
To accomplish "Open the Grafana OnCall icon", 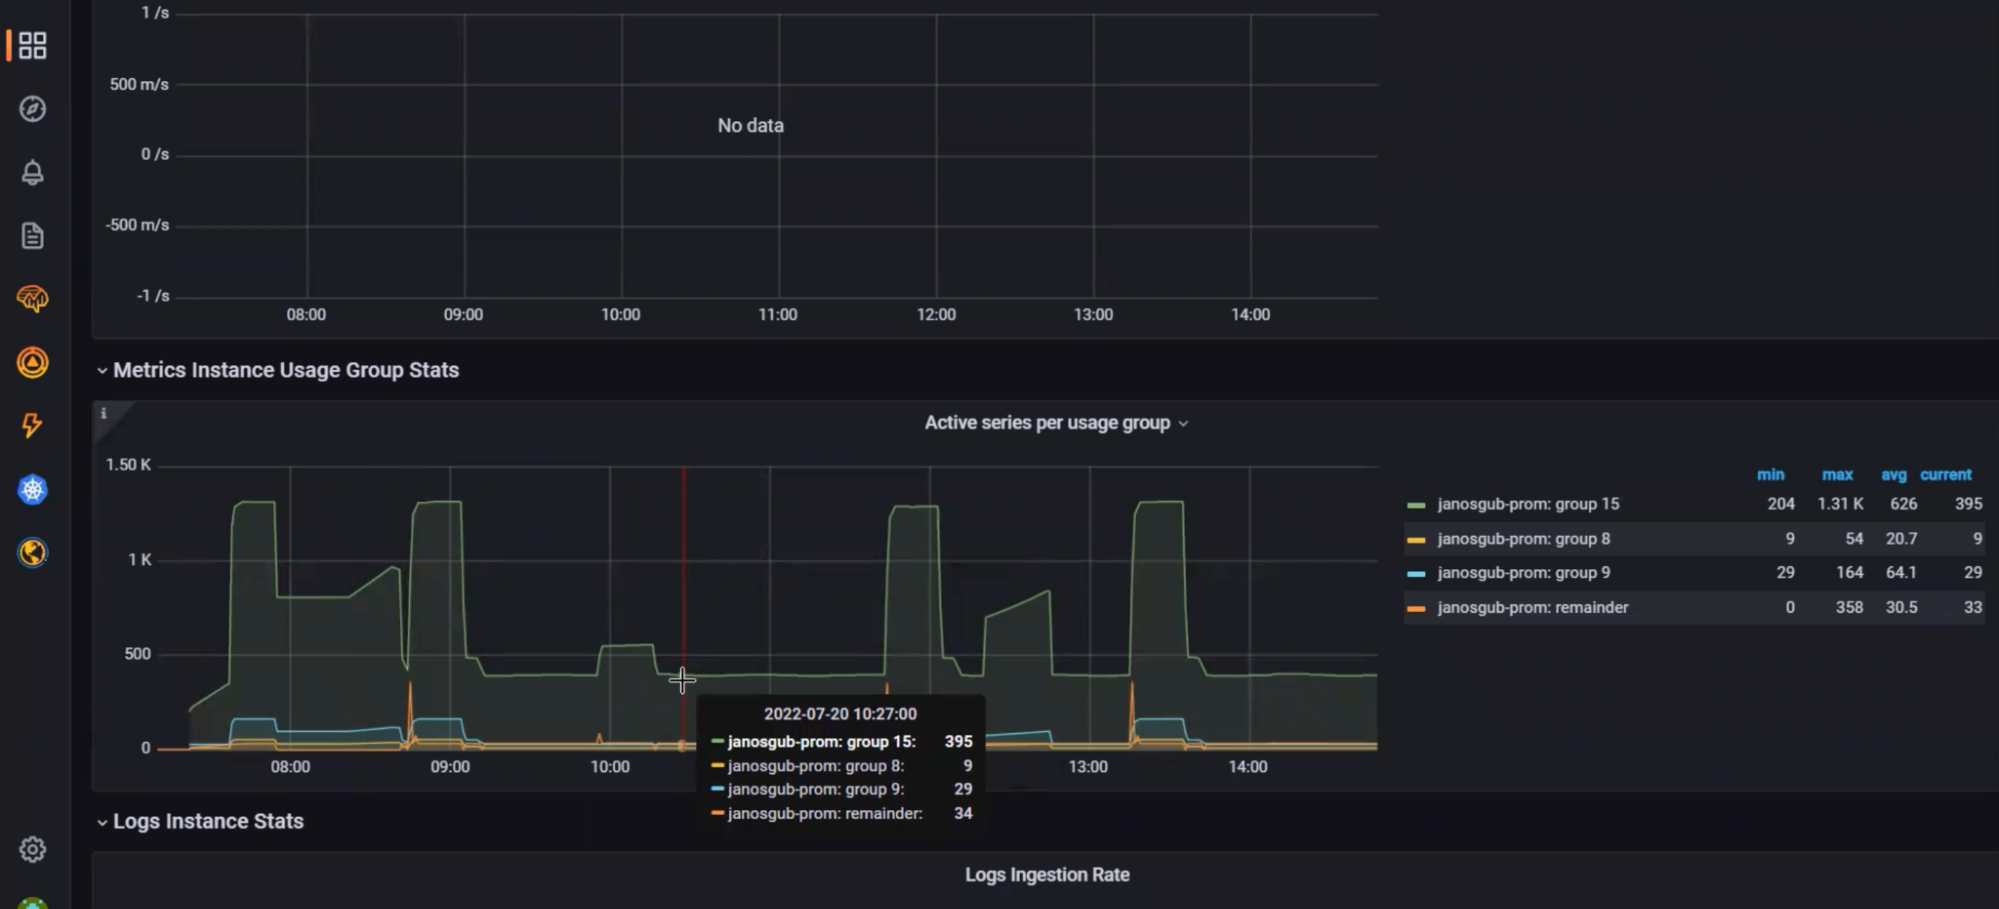I will [x=33, y=363].
